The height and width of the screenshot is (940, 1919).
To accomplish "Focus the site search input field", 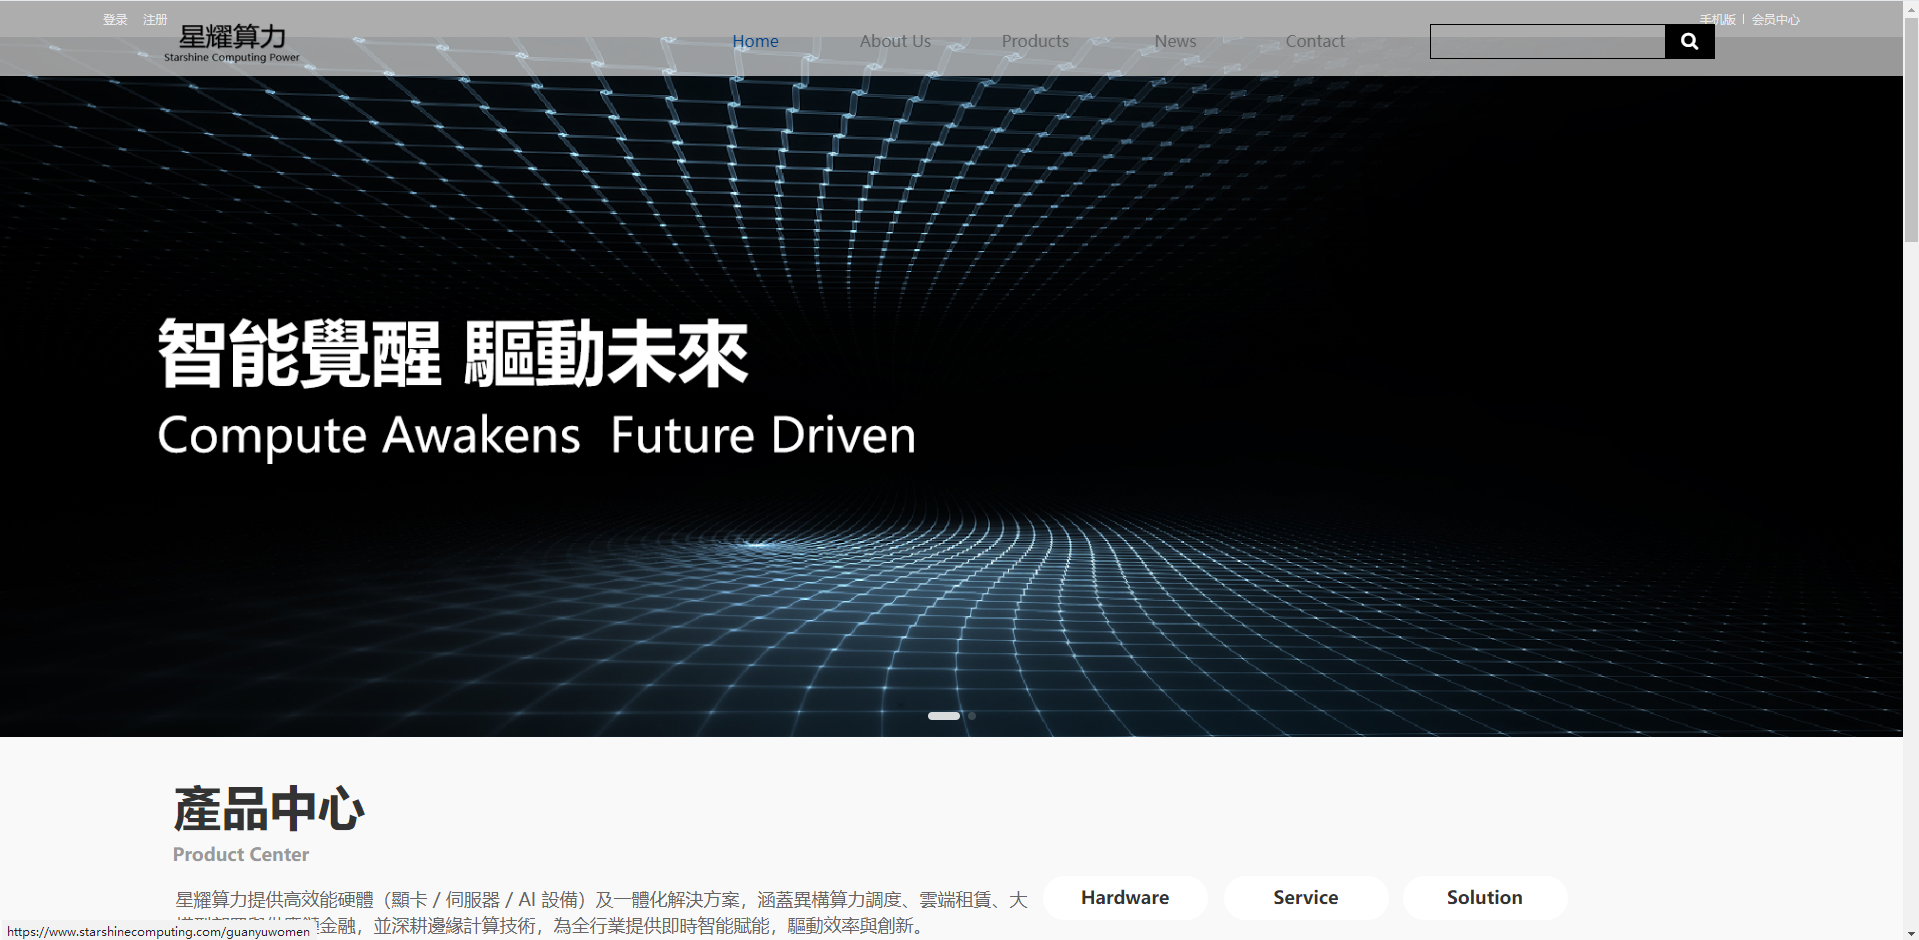I will (x=1548, y=41).
